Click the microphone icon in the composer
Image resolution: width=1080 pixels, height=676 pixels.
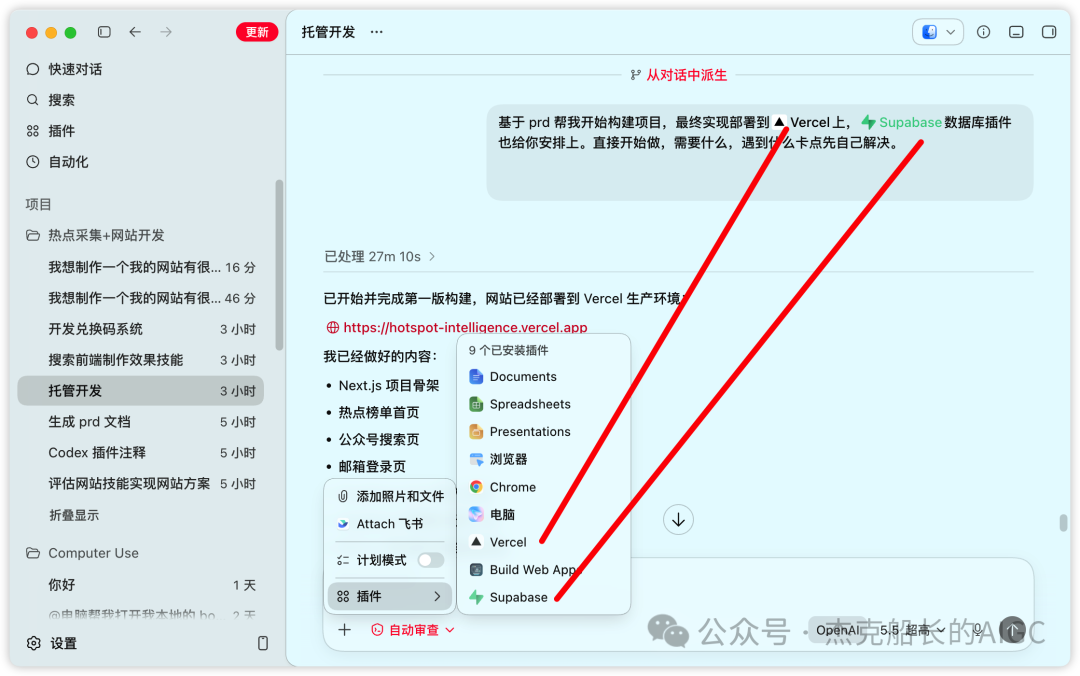[x=977, y=629]
